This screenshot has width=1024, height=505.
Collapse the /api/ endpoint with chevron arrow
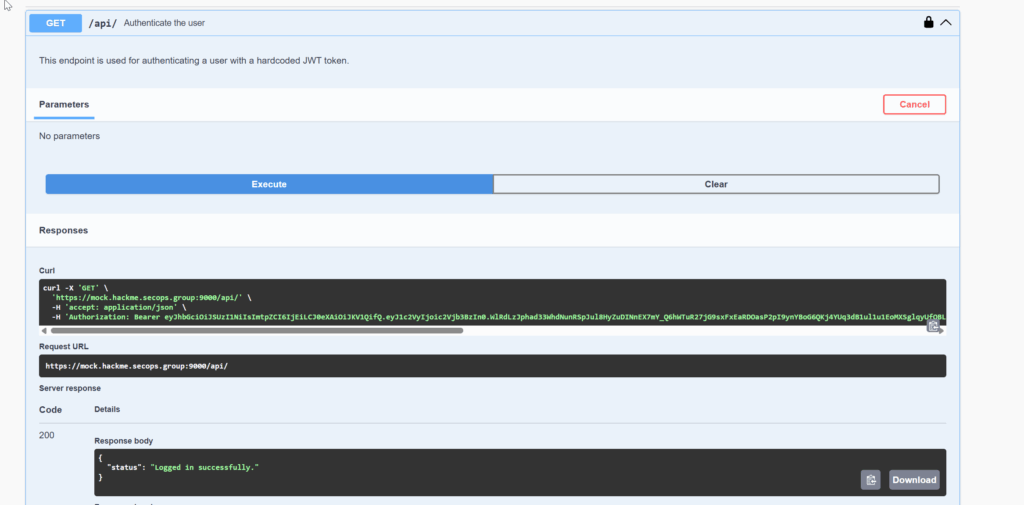point(945,22)
